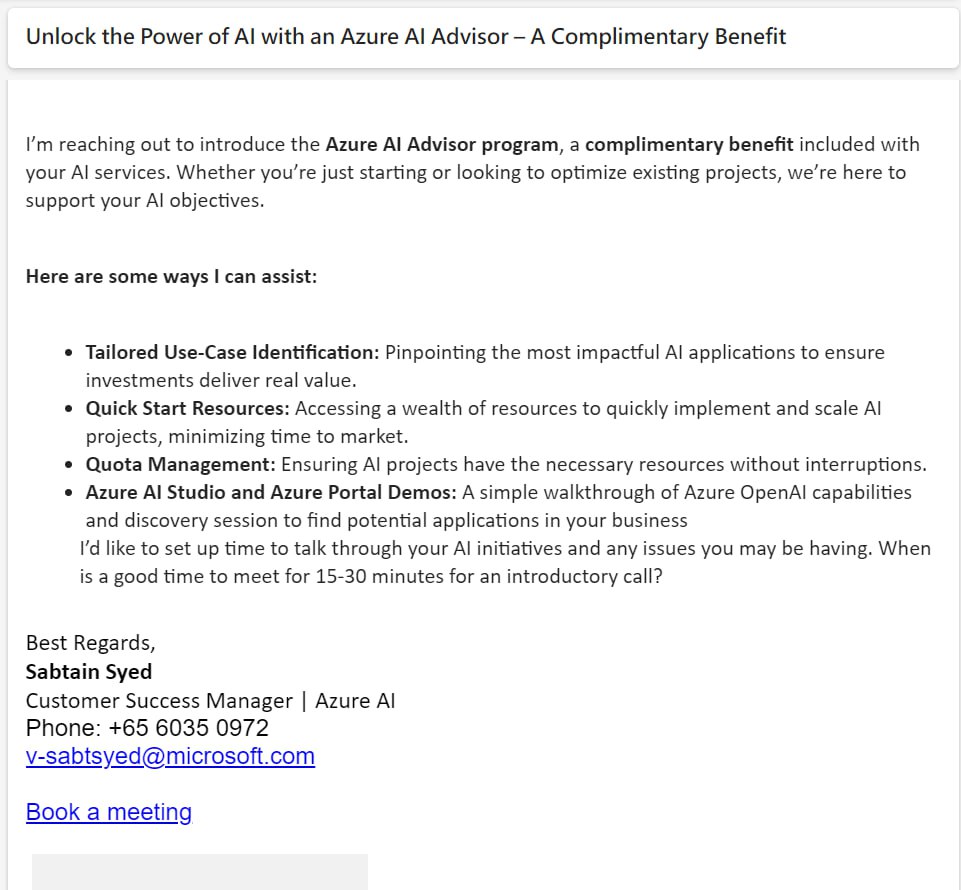Click the sender name Sabtain Syed

[89, 670]
